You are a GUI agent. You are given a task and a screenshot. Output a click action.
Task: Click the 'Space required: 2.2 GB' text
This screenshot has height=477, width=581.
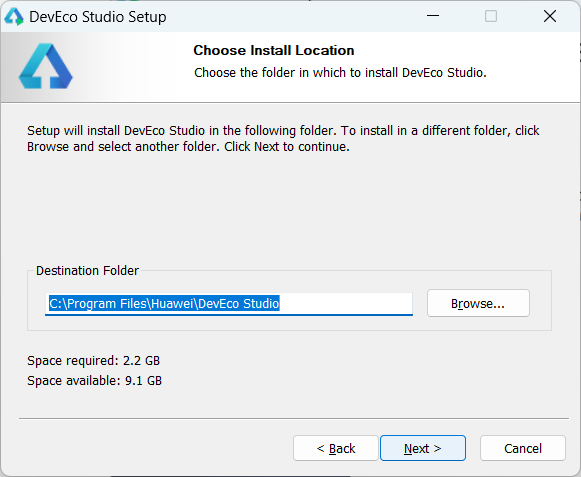tap(93, 361)
